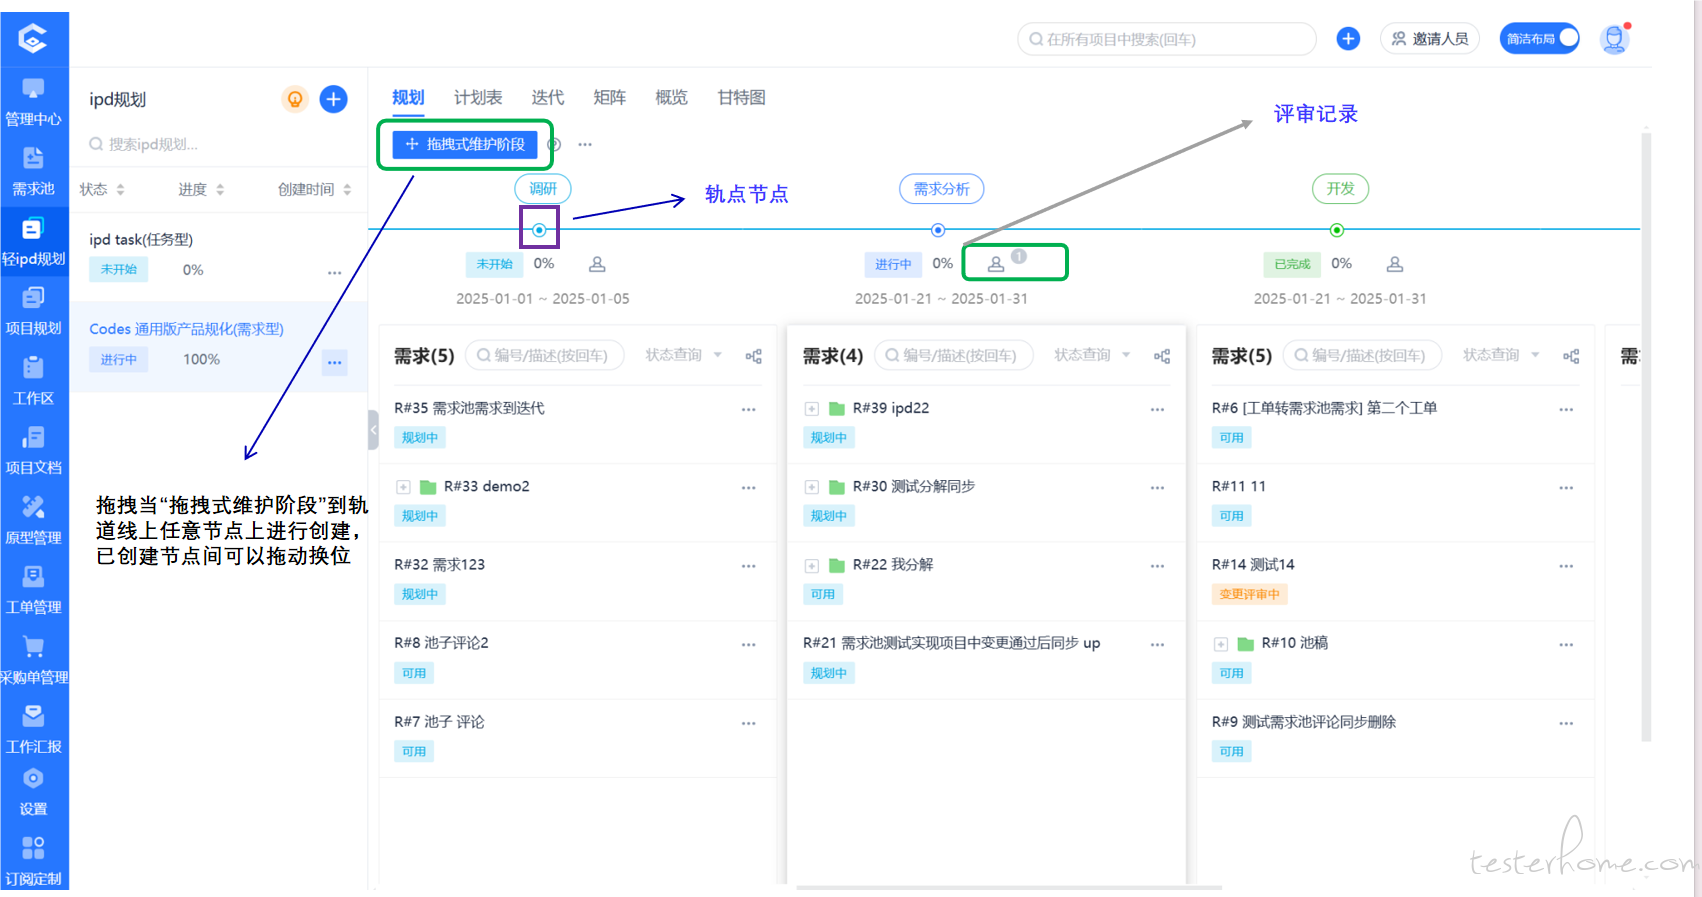Click the blue plus icon beside ipd规划
Screen dimensions: 1702x897
pos(333,99)
